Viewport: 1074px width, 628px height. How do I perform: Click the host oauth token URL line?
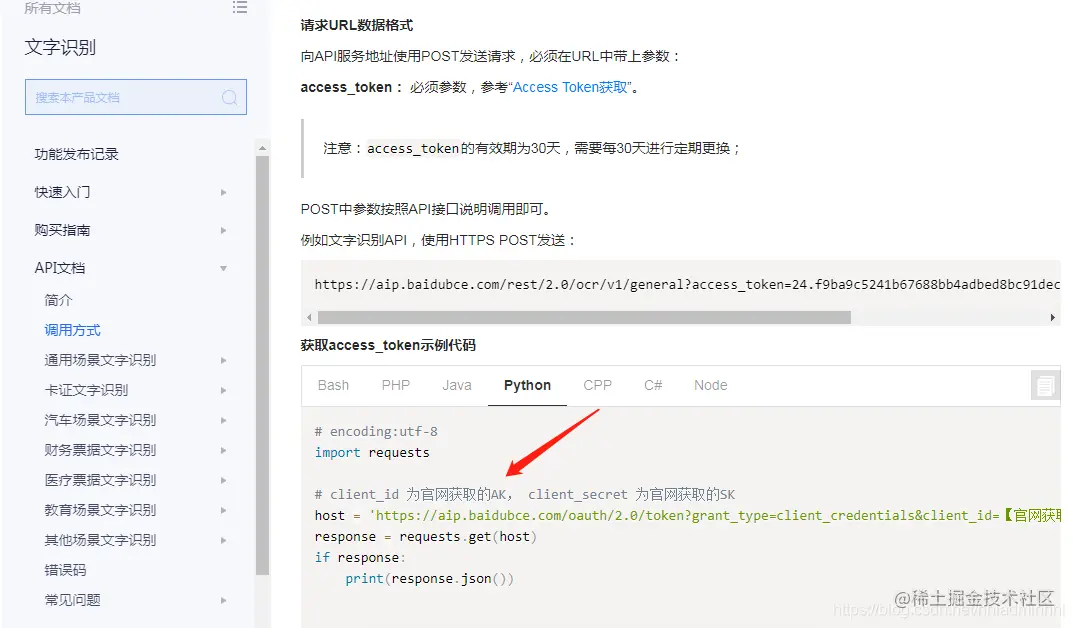pos(688,516)
